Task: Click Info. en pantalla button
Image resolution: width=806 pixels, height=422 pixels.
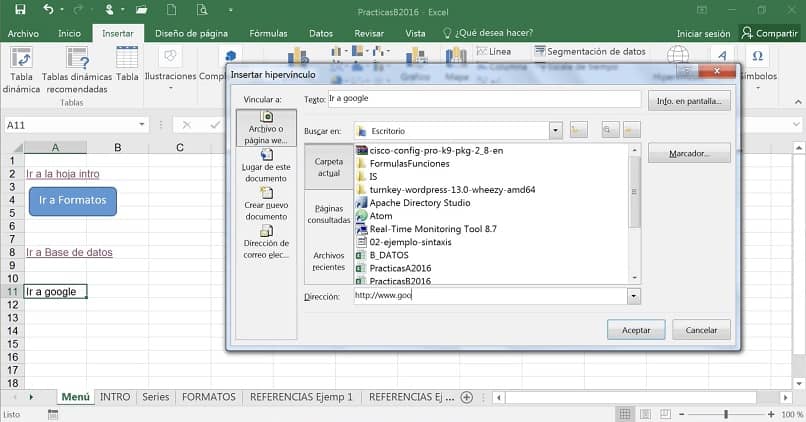Action: pyautogui.click(x=689, y=101)
